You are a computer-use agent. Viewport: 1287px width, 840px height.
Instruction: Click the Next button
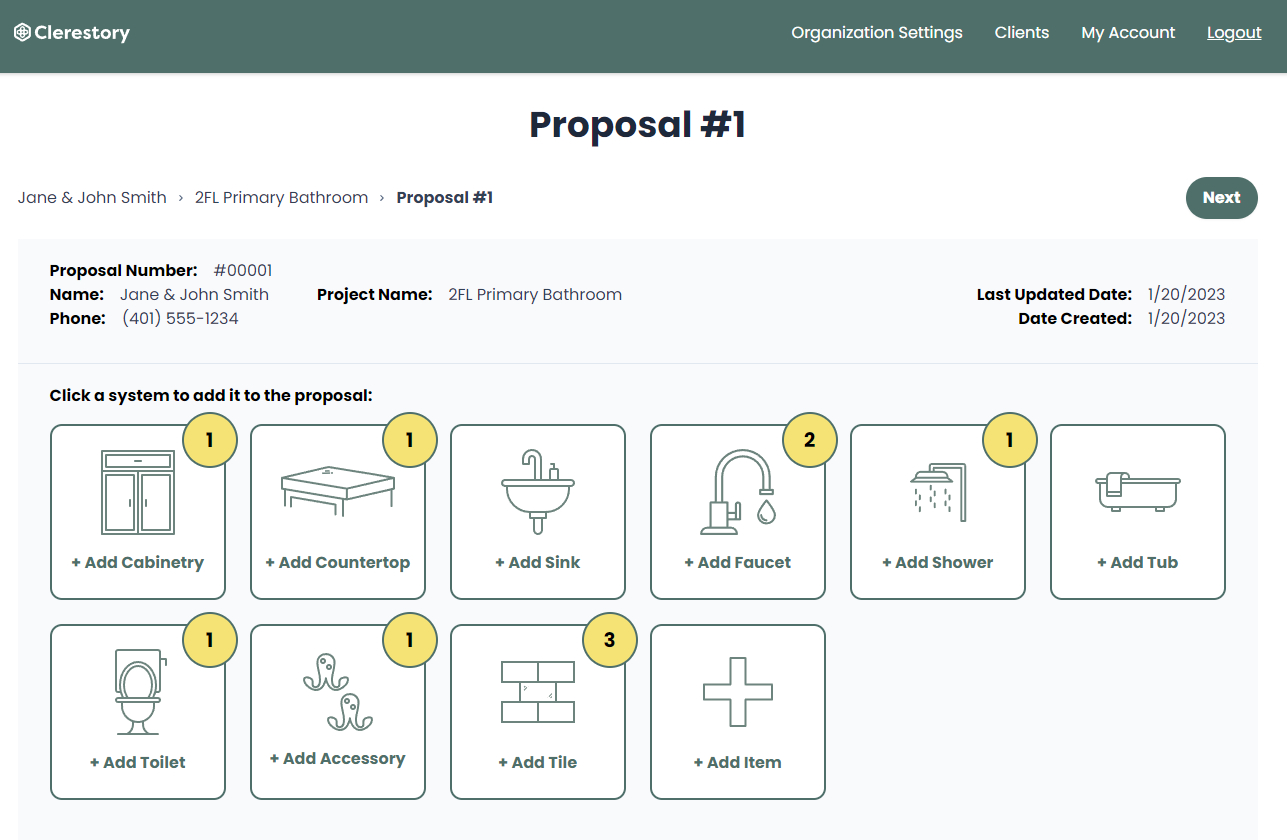point(1221,198)
